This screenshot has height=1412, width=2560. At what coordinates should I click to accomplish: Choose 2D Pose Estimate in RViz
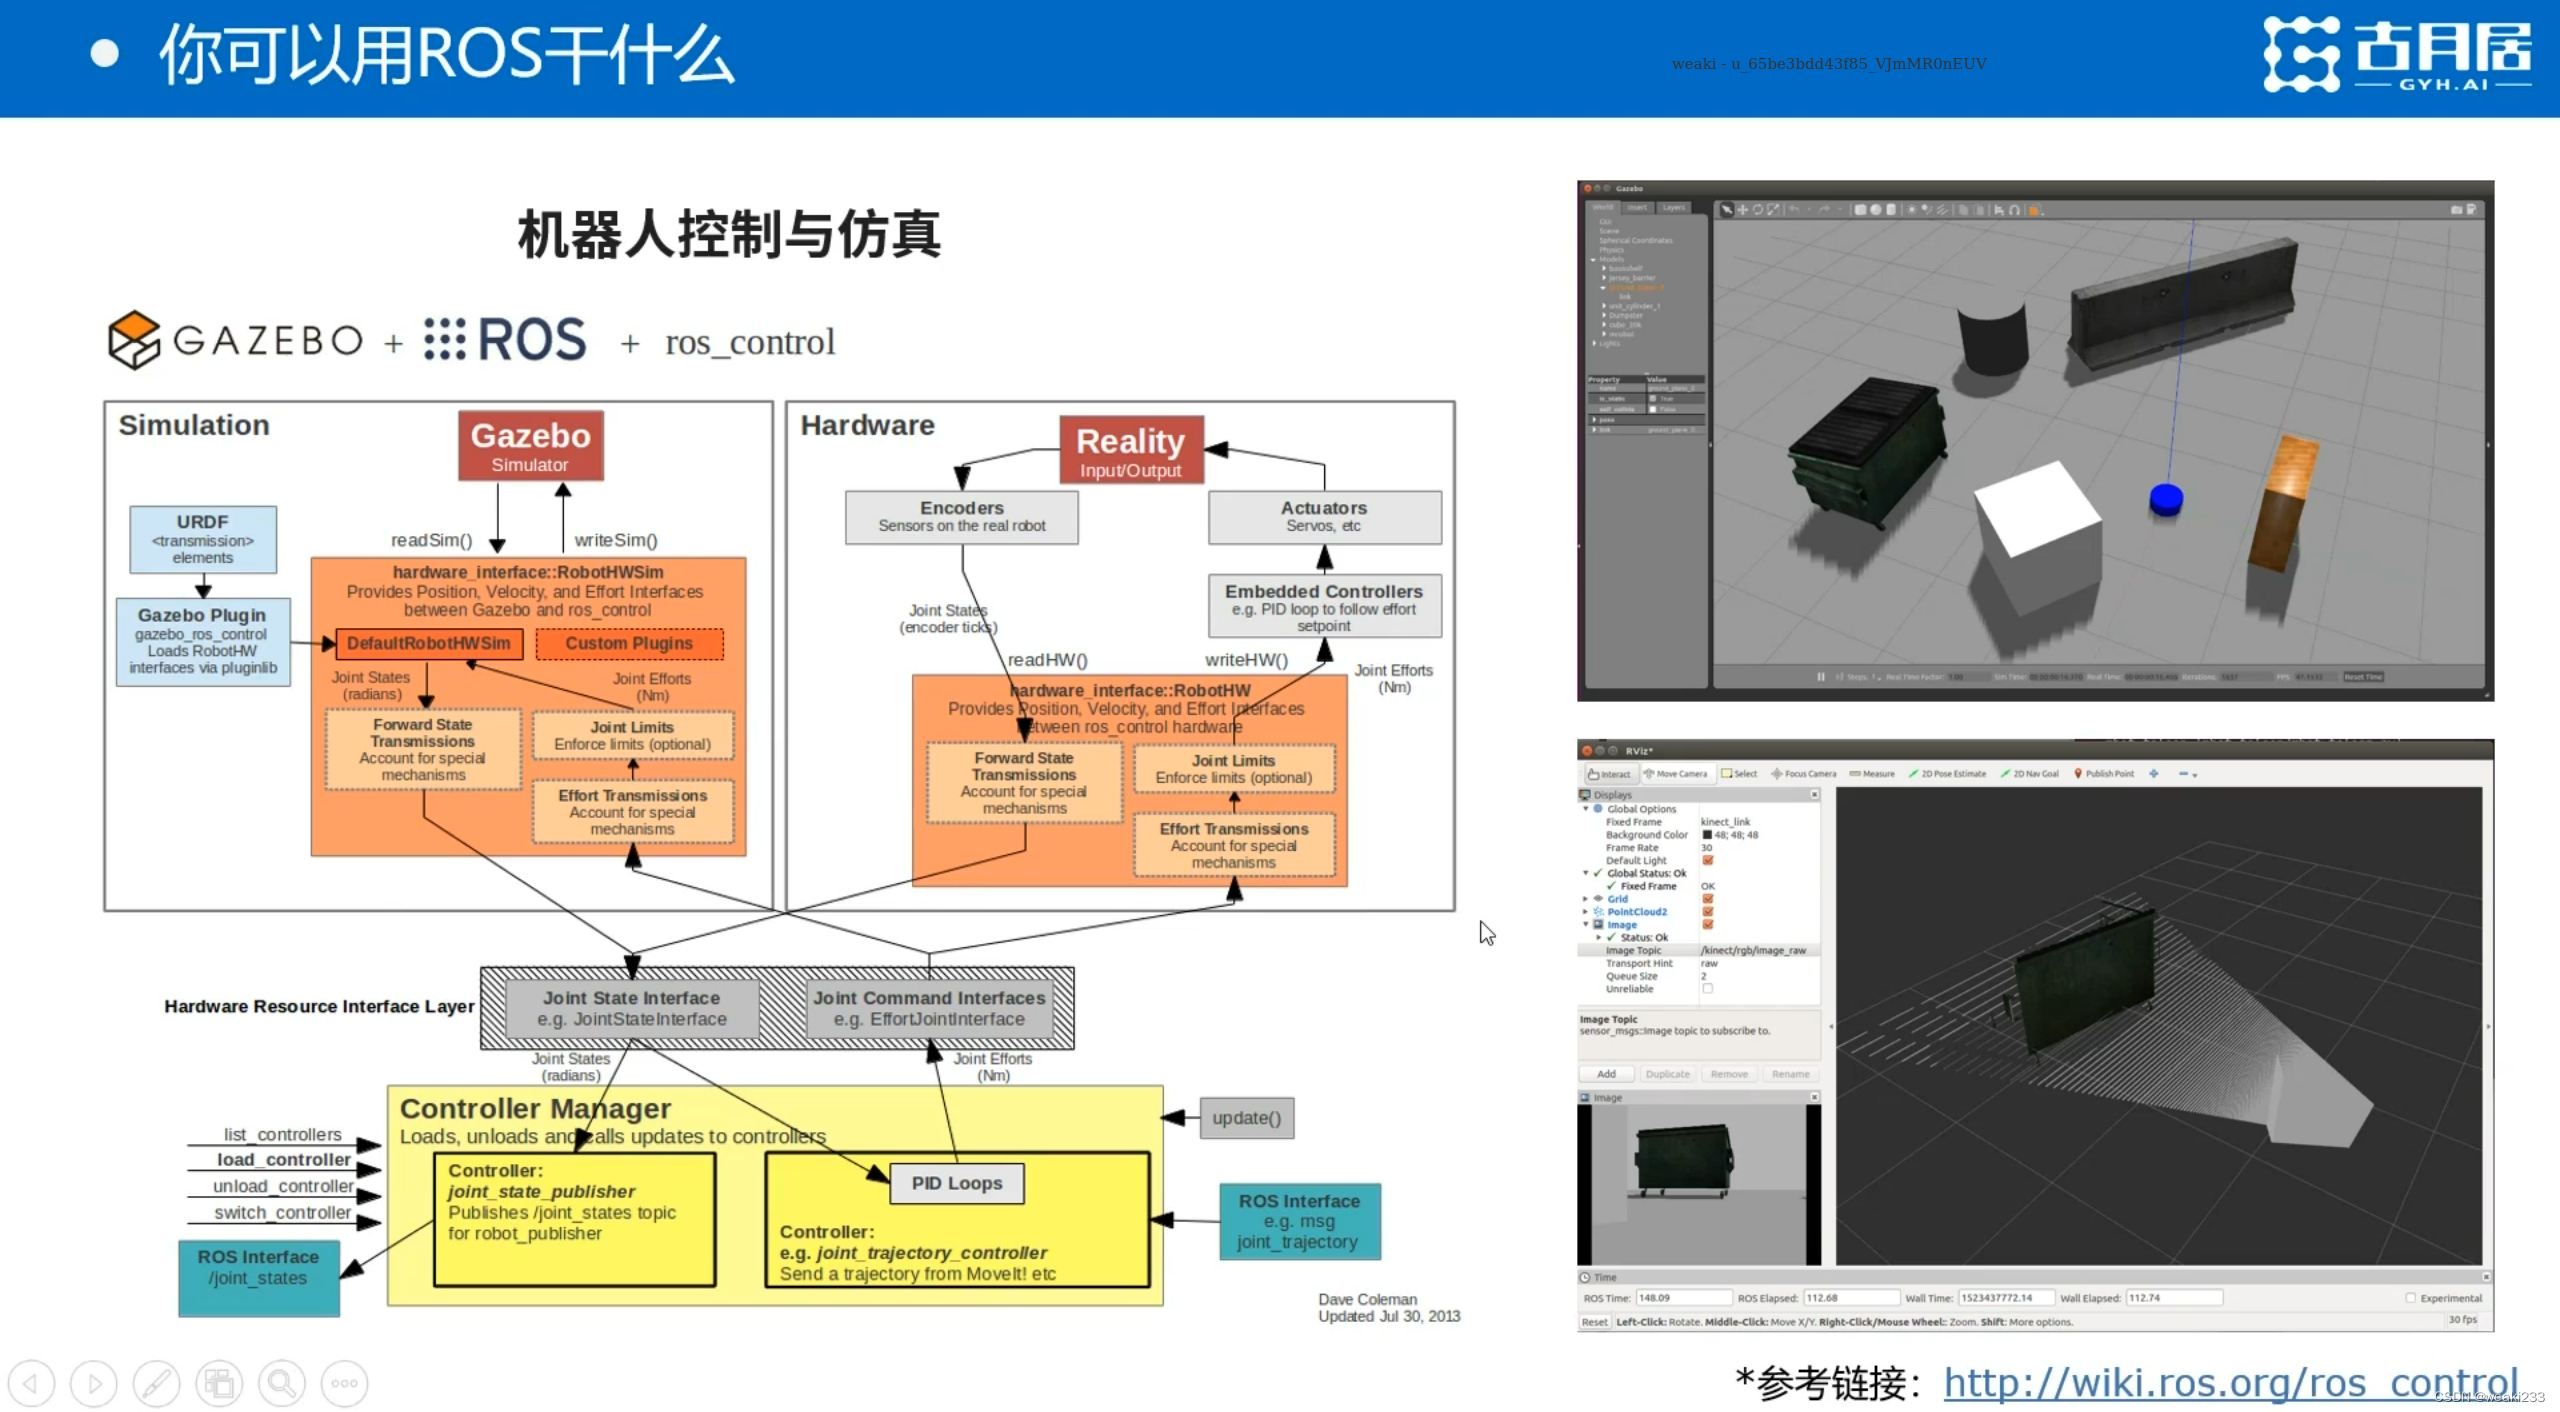(1947, 774)
